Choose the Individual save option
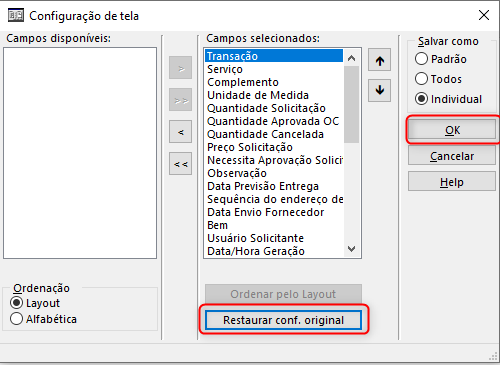The image size is (500, 365). (x=421, y=99)
